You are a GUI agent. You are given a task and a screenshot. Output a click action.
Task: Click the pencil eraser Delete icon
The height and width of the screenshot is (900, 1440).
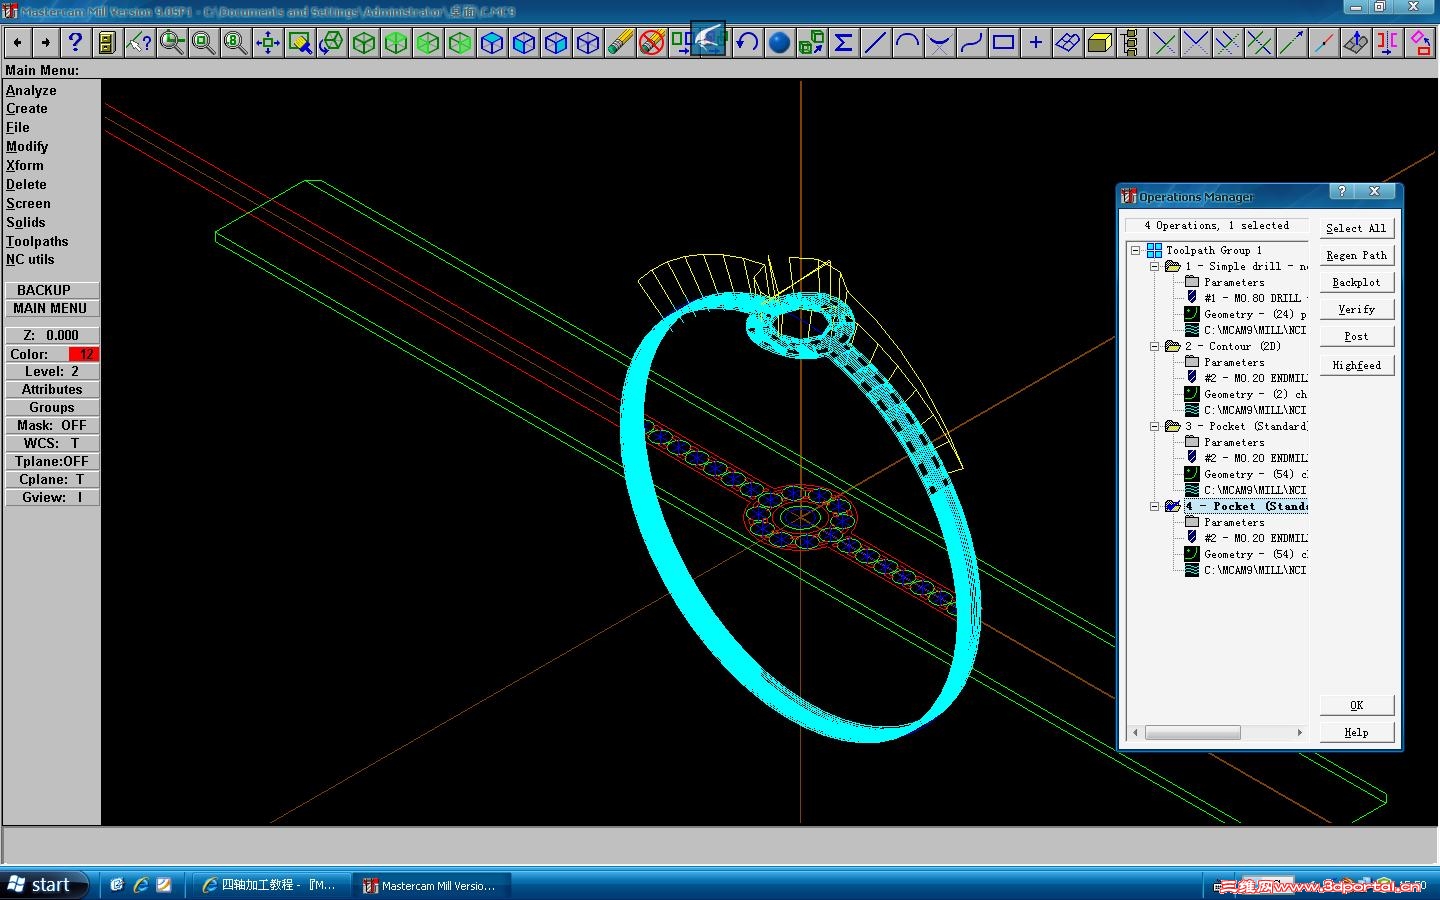coord(620,42)
